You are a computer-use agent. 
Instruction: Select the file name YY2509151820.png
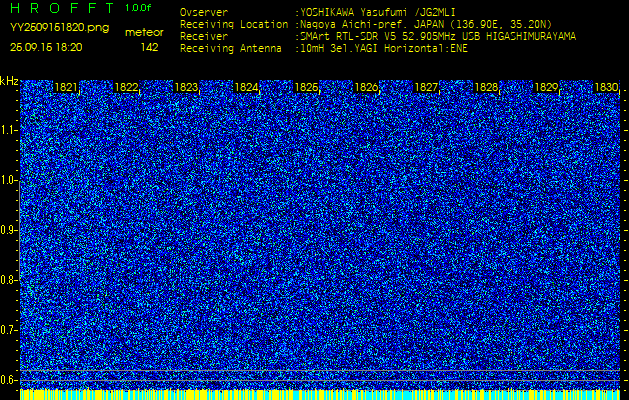[59, 27]
